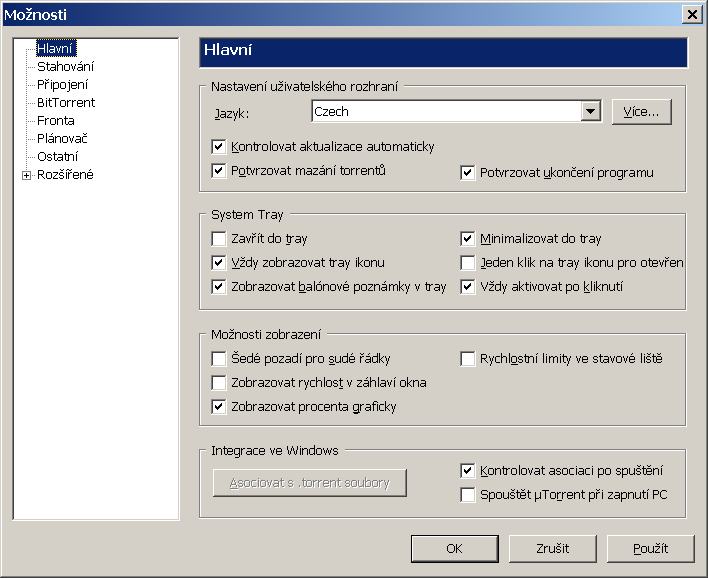Click Zrušit to cancel changes
Screen dimensions: 708x578
tap(553, 548)
